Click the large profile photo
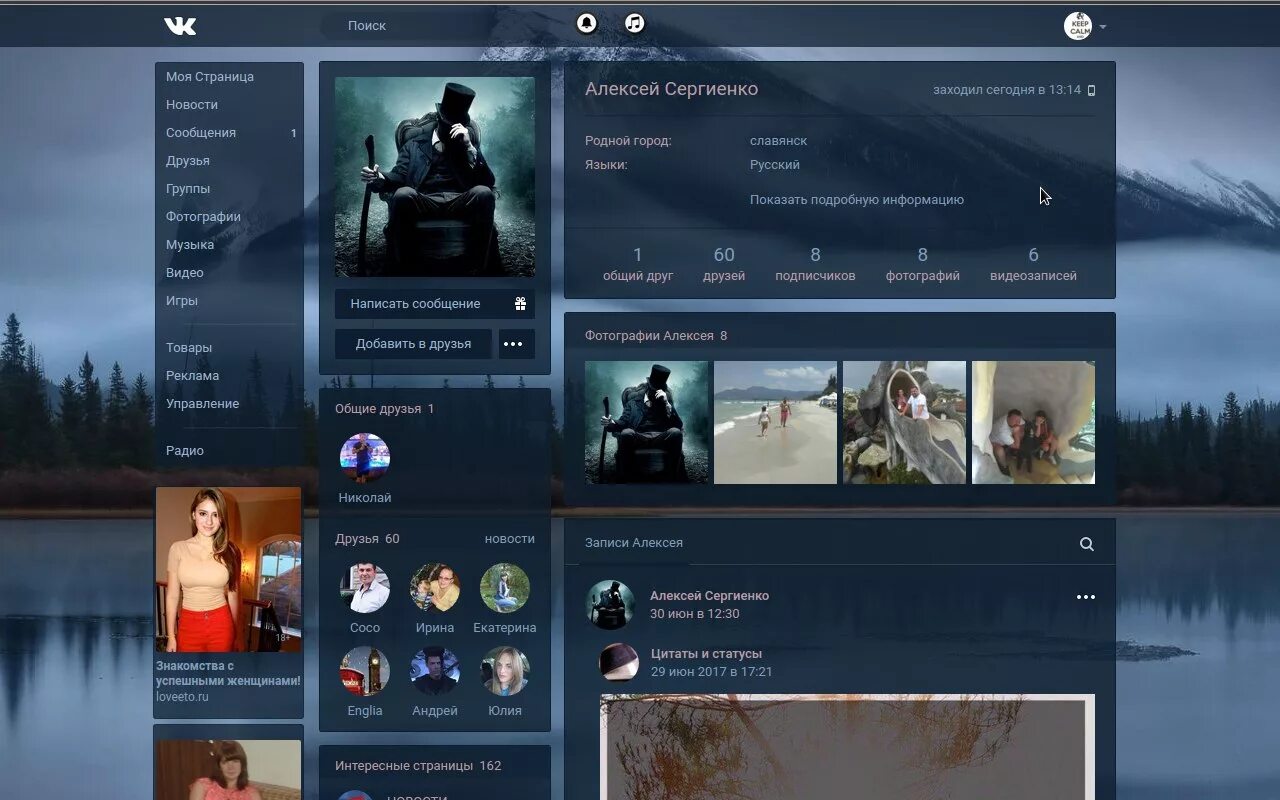This screenshot has width=1280, height=800. click(435, 177)
